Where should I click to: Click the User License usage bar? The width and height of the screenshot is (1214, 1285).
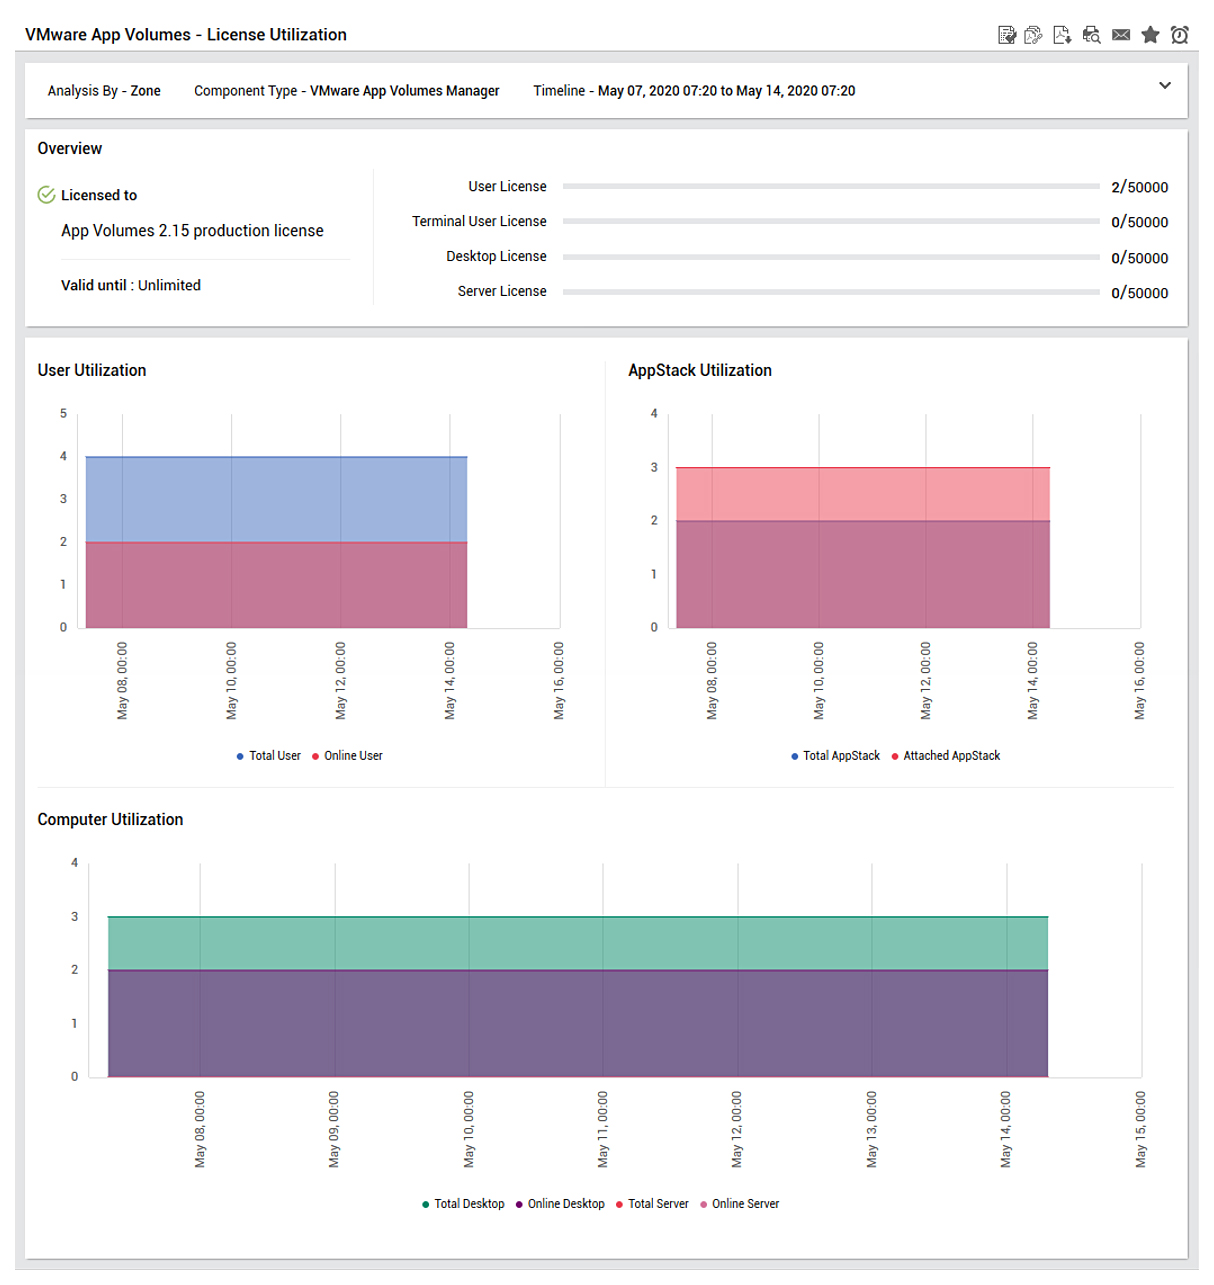(x=831, y=187)
